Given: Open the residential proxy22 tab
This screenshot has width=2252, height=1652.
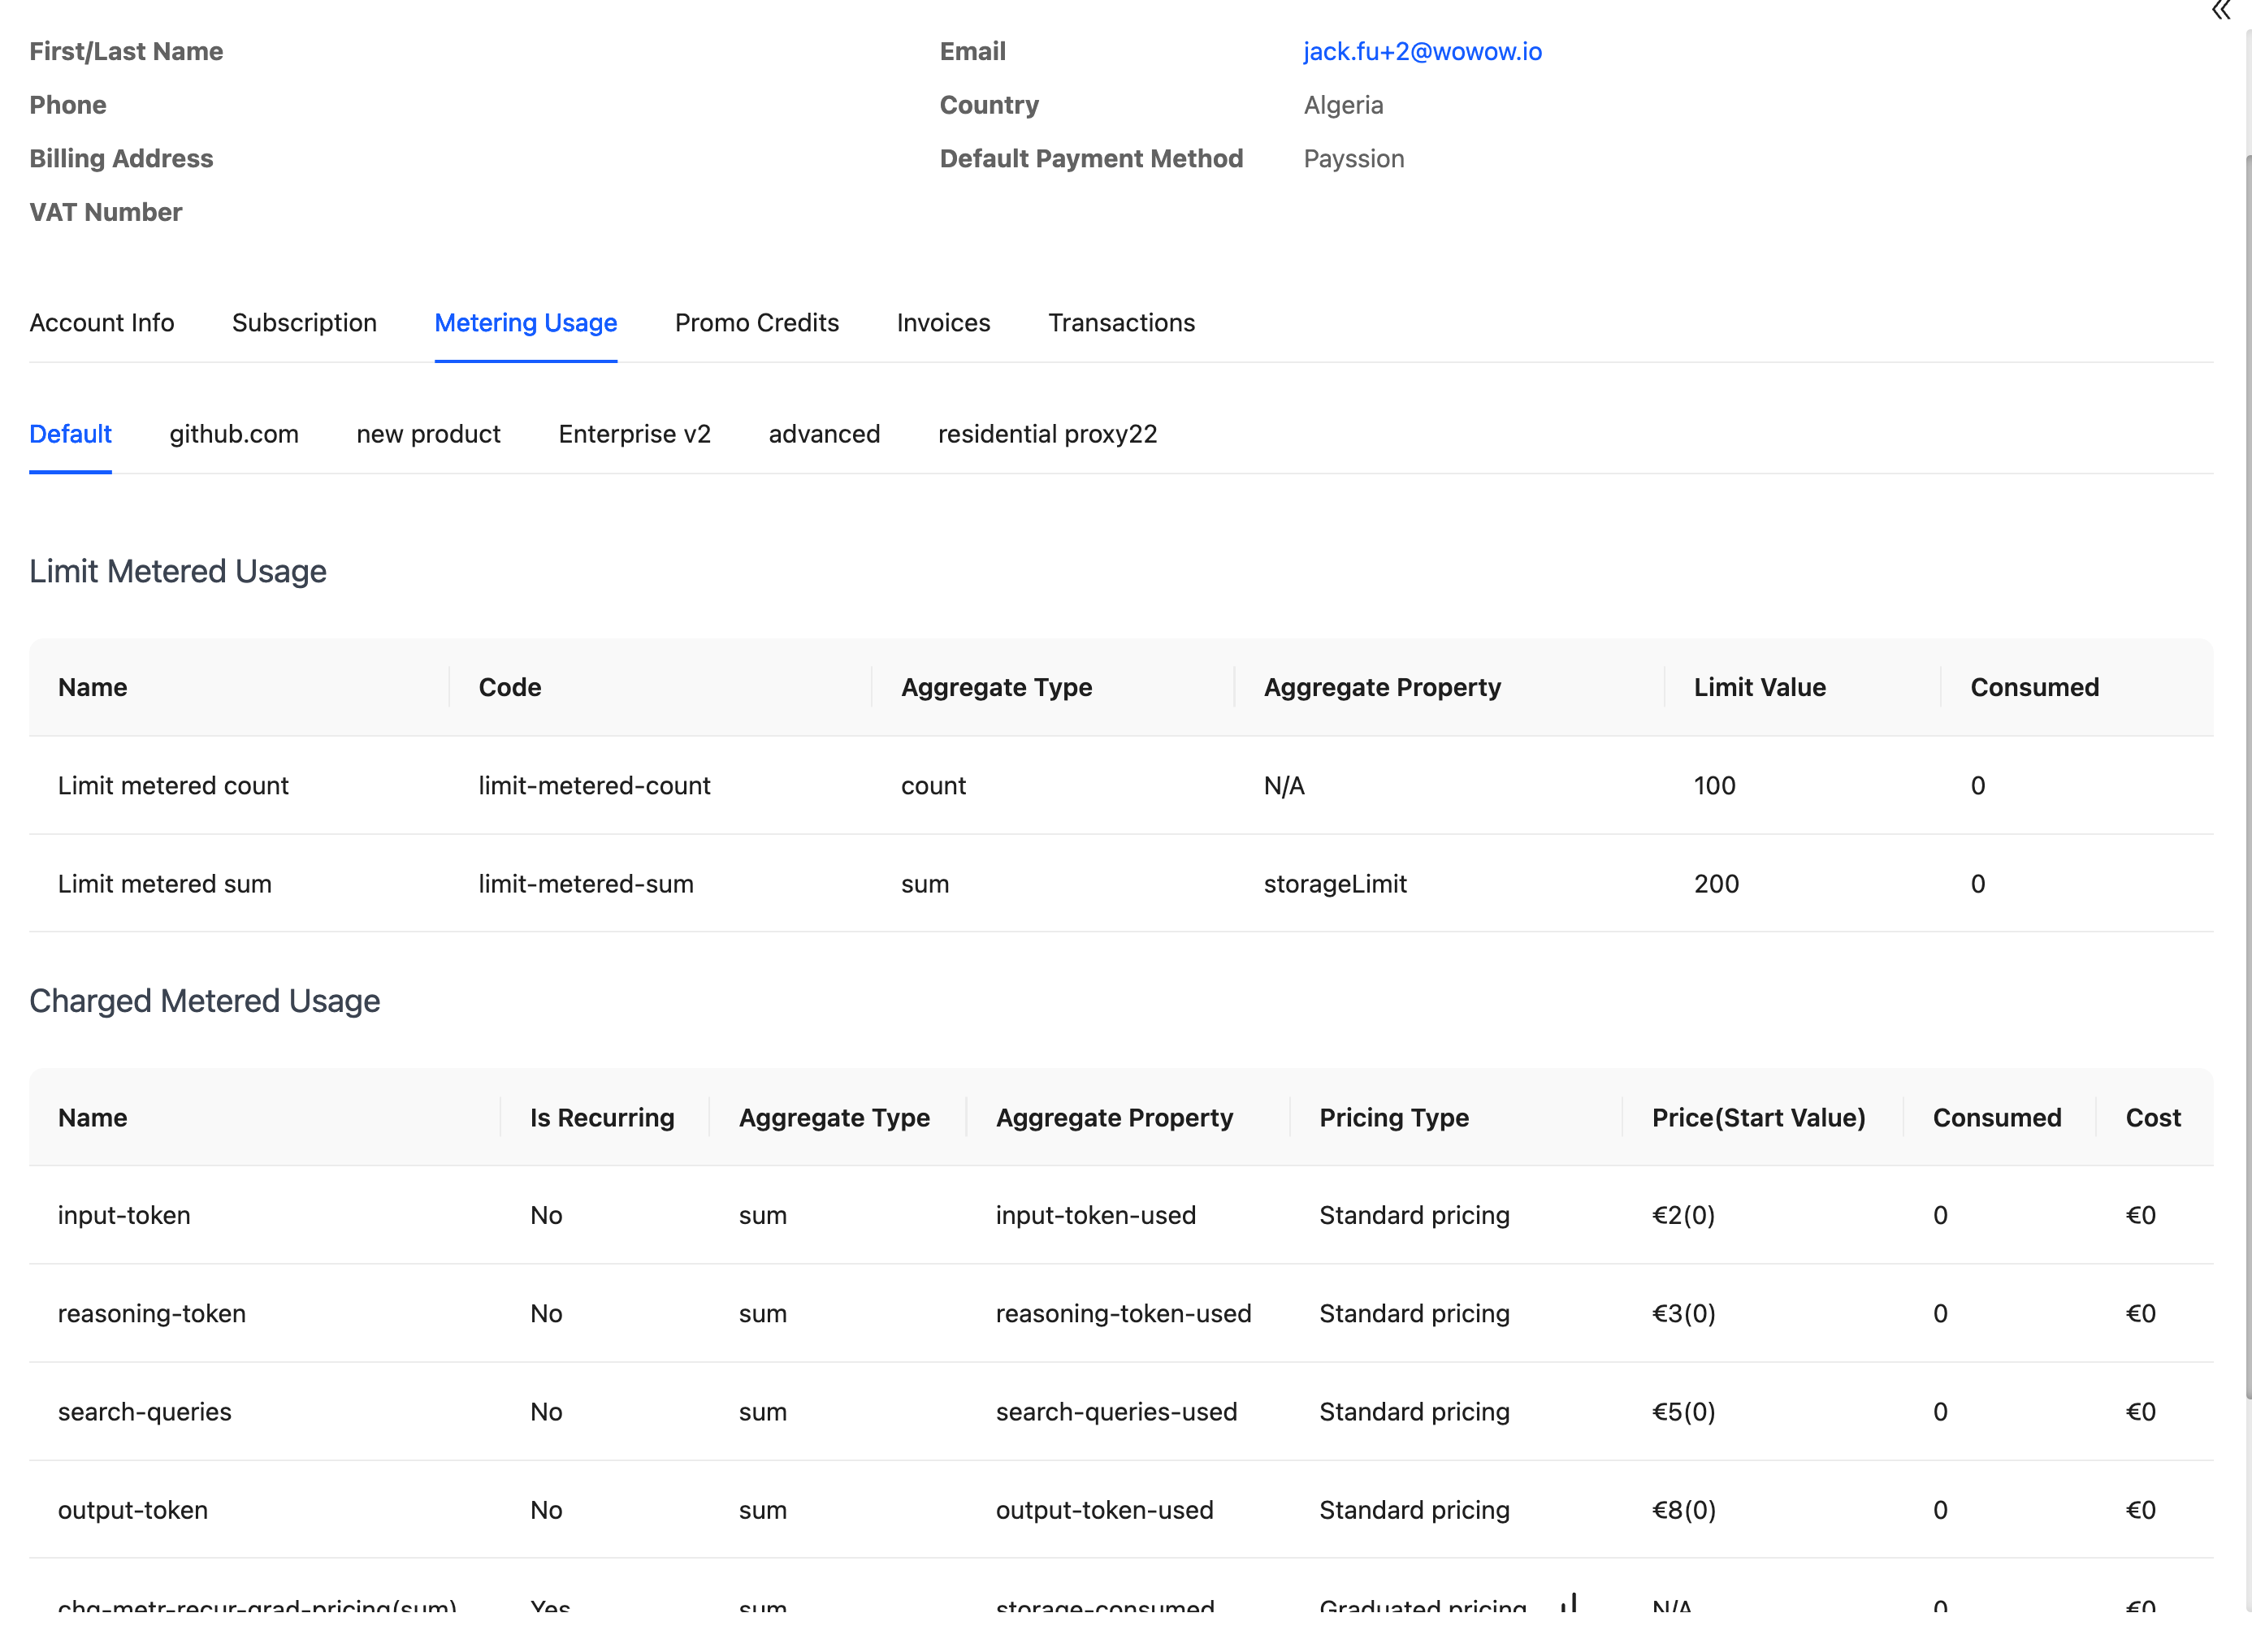Looking at the screenshot, I should tap(1046, 433).
